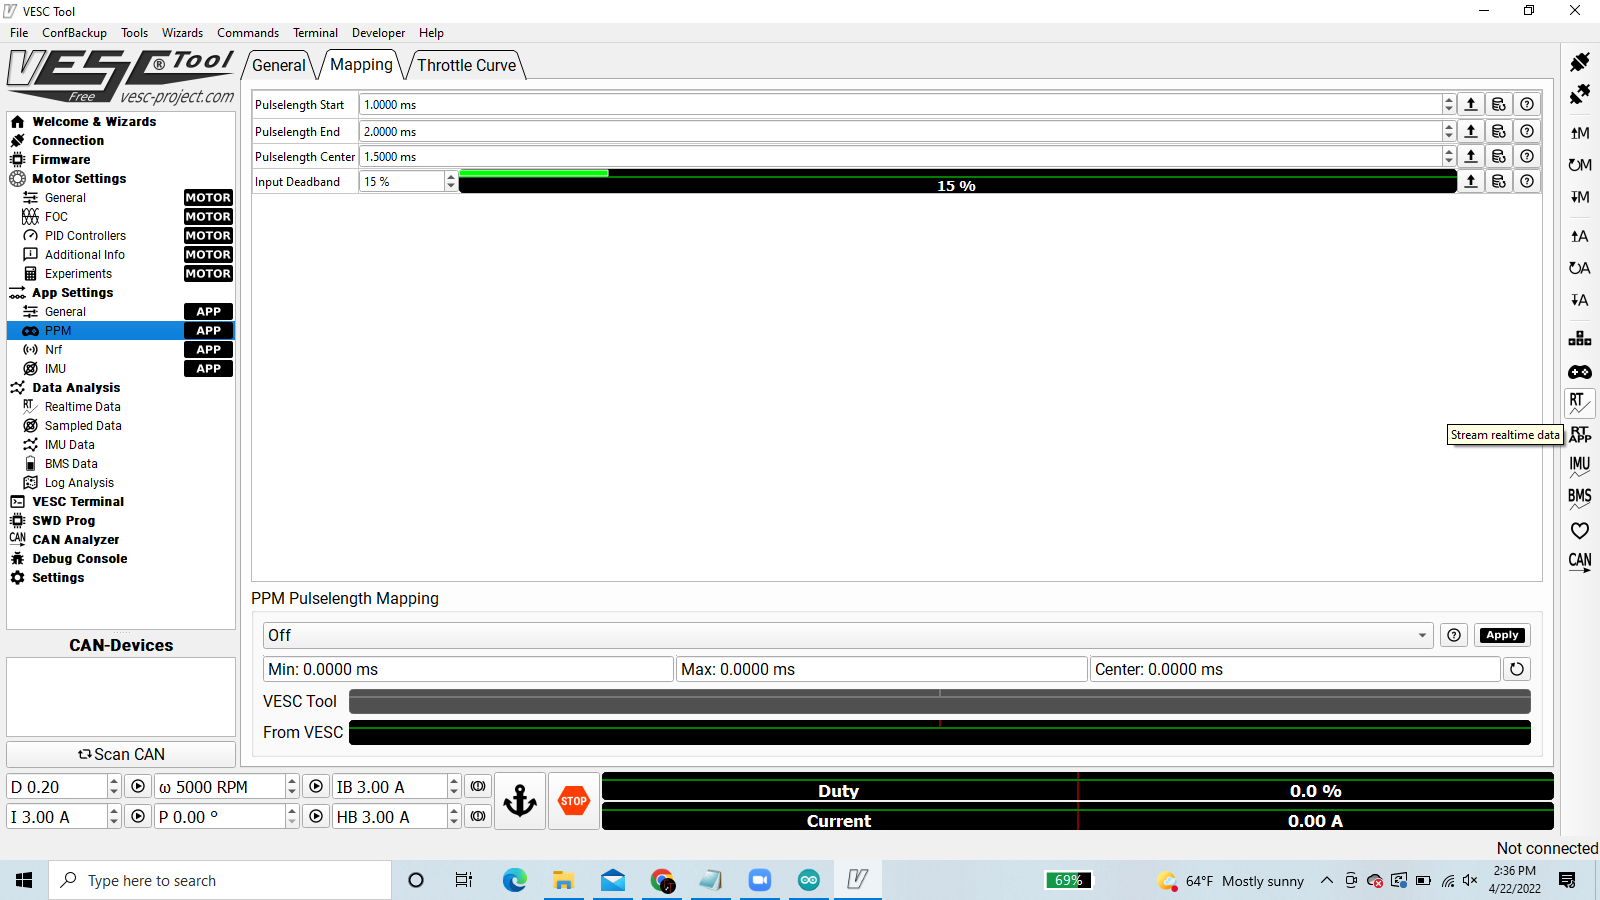The image size is (1600, 900).
Task: Click the anchor brake icon button
Action: coord(520,801)
